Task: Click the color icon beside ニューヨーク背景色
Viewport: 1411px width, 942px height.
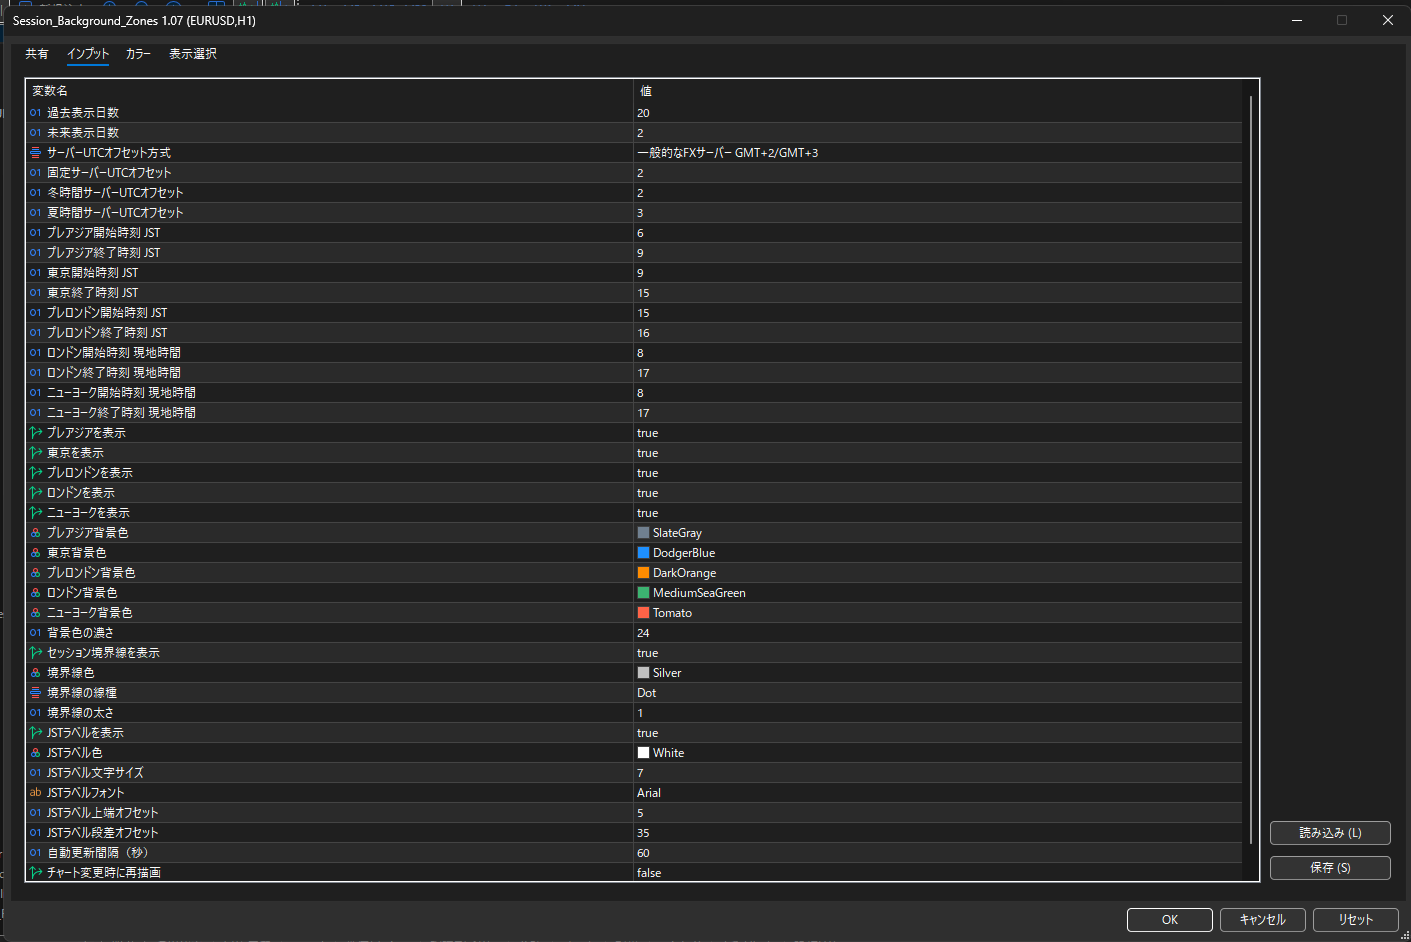Action: pyautogui.click(x=35, y=613)
